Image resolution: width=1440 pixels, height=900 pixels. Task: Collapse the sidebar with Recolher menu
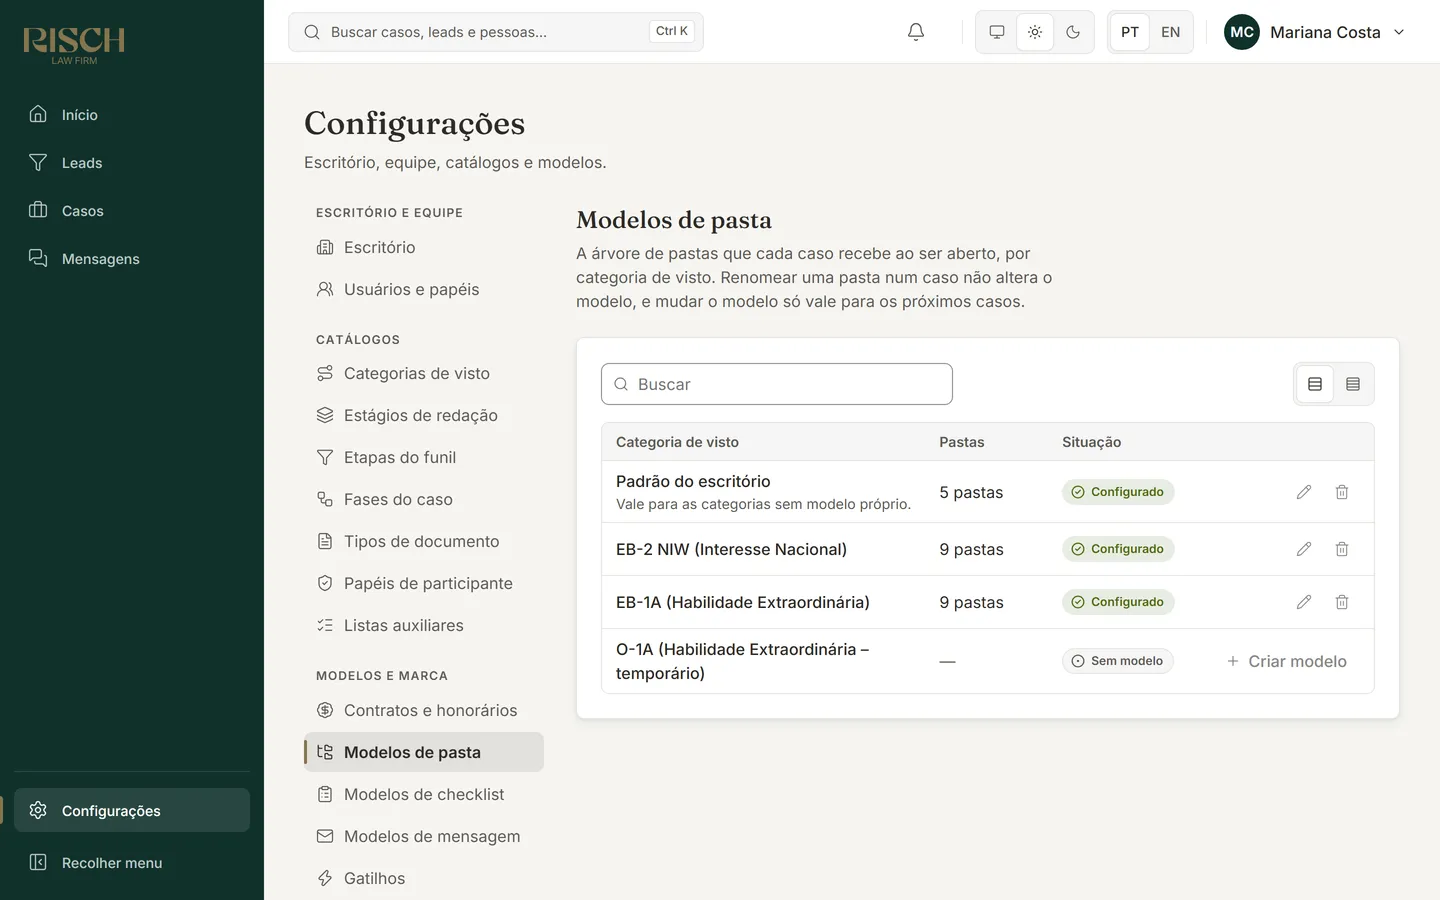(x=132, y=863)
